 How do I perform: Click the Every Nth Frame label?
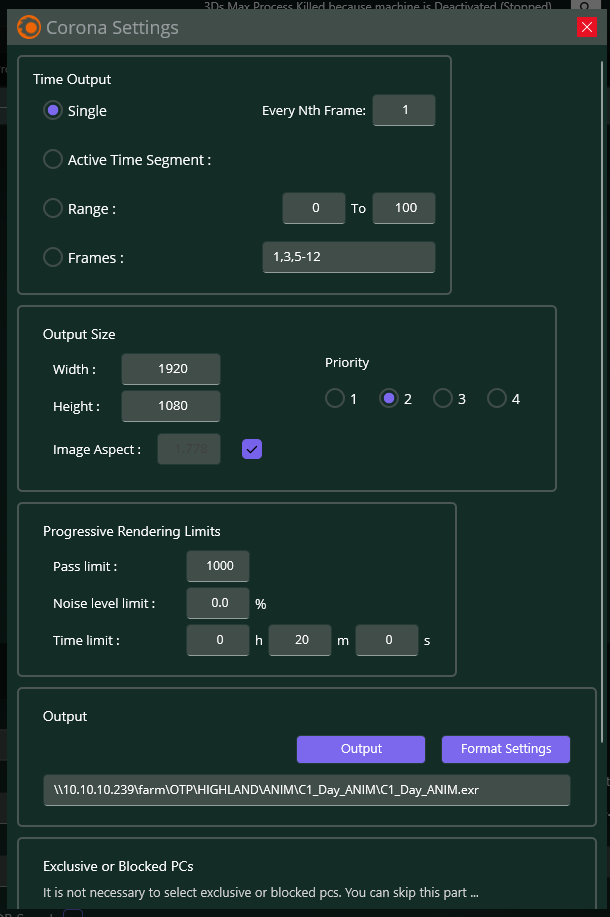[x=314, y=111]
